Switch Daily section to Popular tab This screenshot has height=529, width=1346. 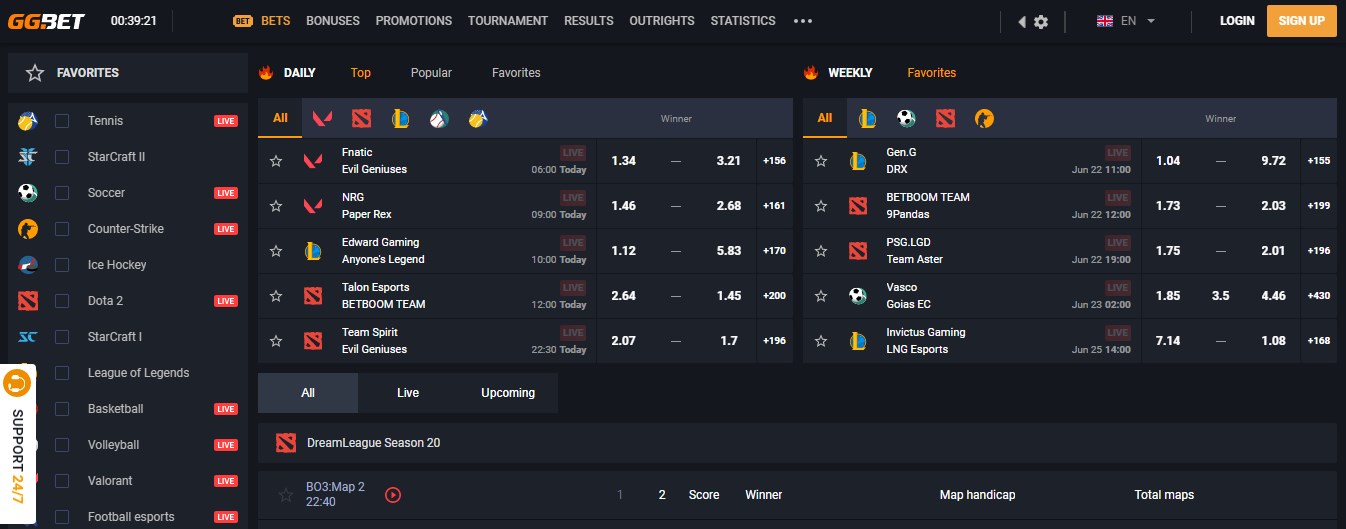[x=431, y=73]
